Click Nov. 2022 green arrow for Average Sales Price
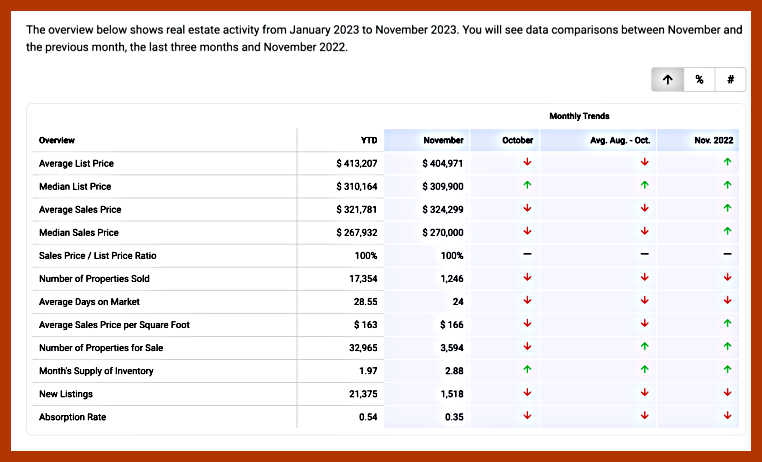The height and width of the screenshot is (462, 762). pos(727,208)
